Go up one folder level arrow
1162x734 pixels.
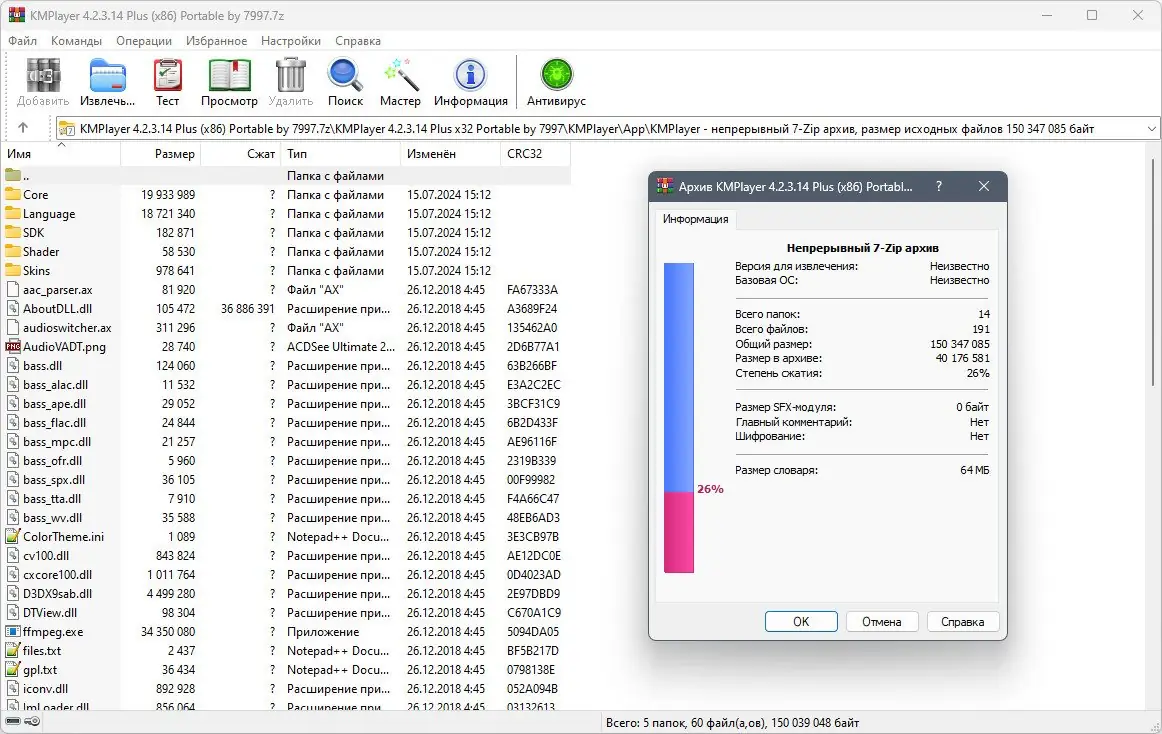[23, 128]
